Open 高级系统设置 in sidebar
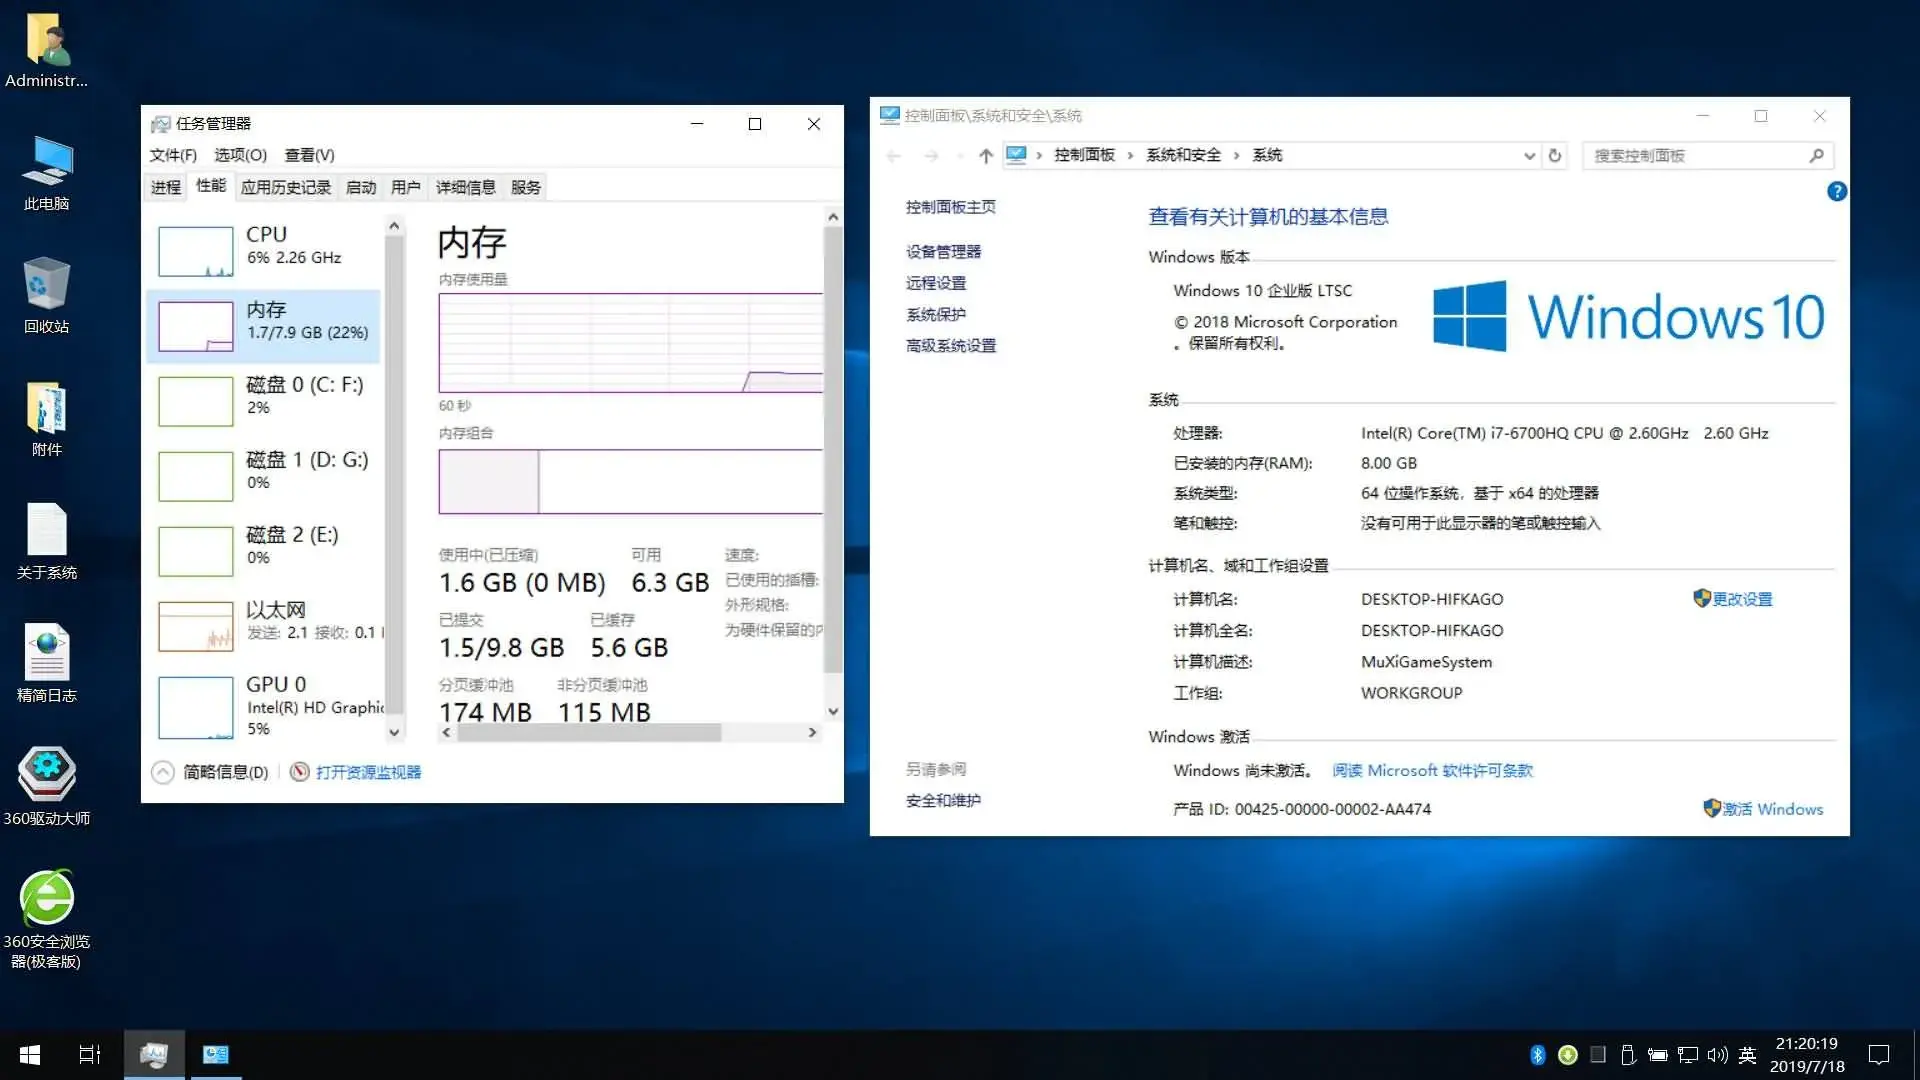The height and width of the screenshot is (1080, 1920). pyautogui.click(x=951, y=346)
